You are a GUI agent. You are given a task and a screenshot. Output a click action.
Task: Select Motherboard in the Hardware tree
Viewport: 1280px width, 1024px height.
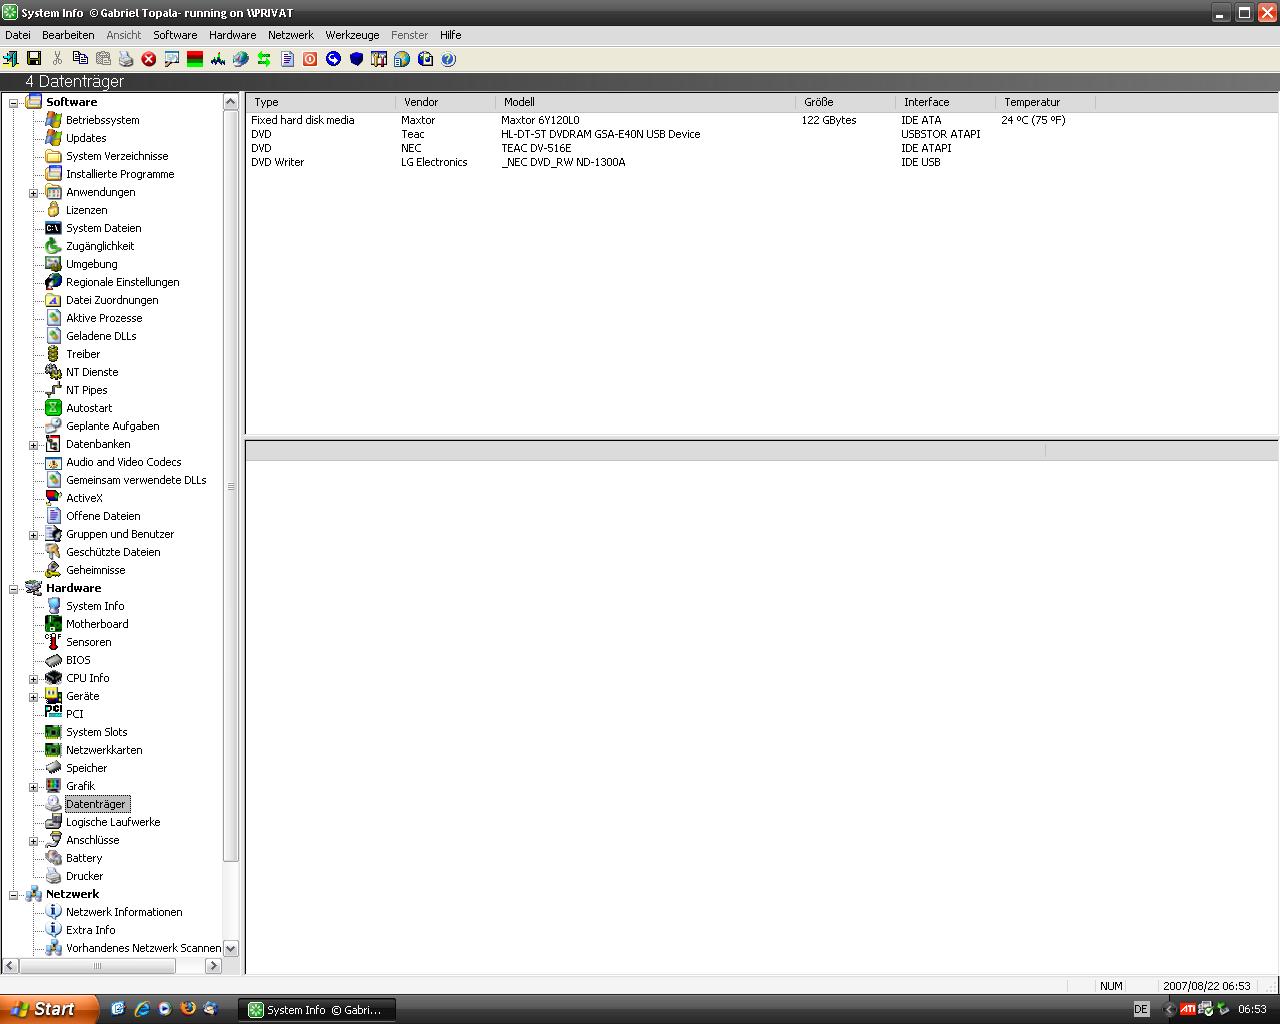pyautogui.click(x=97, y=624)
